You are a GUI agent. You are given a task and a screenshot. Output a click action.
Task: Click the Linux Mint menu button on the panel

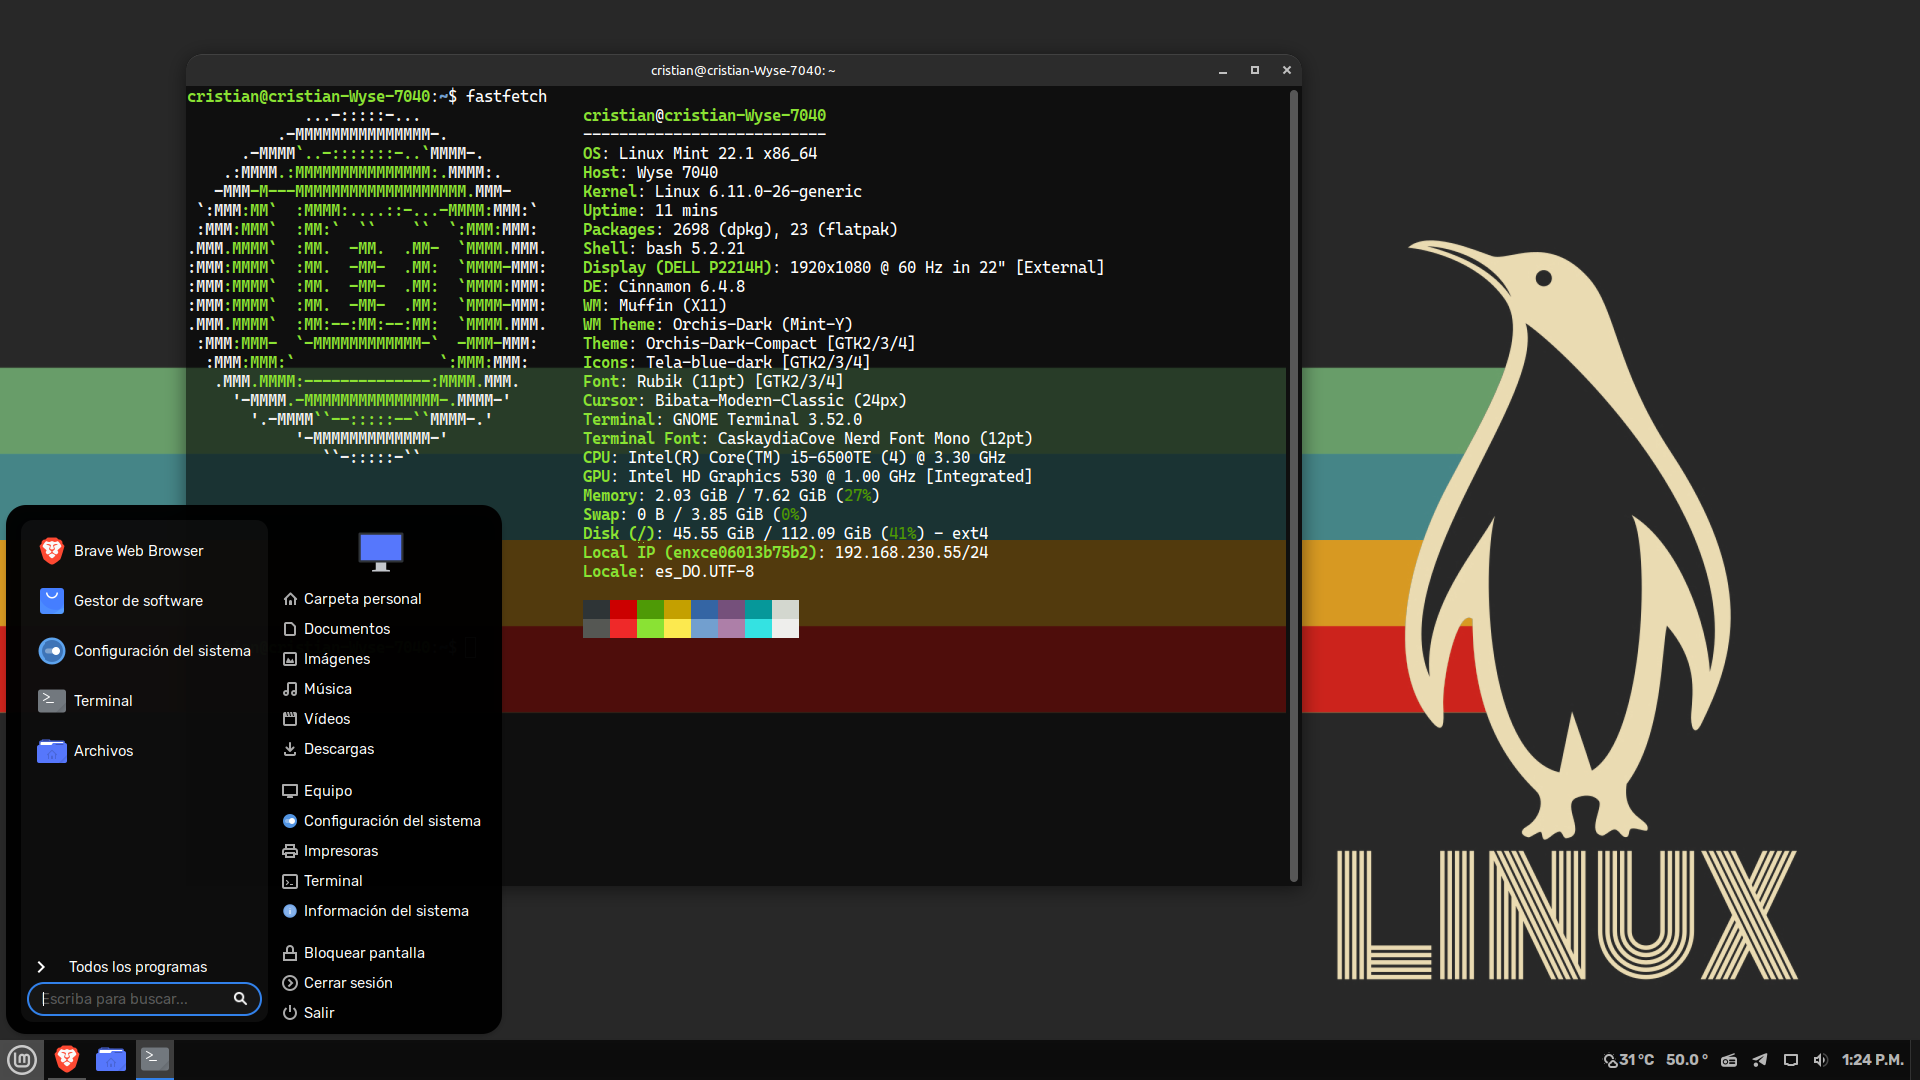pos(22,1059)
